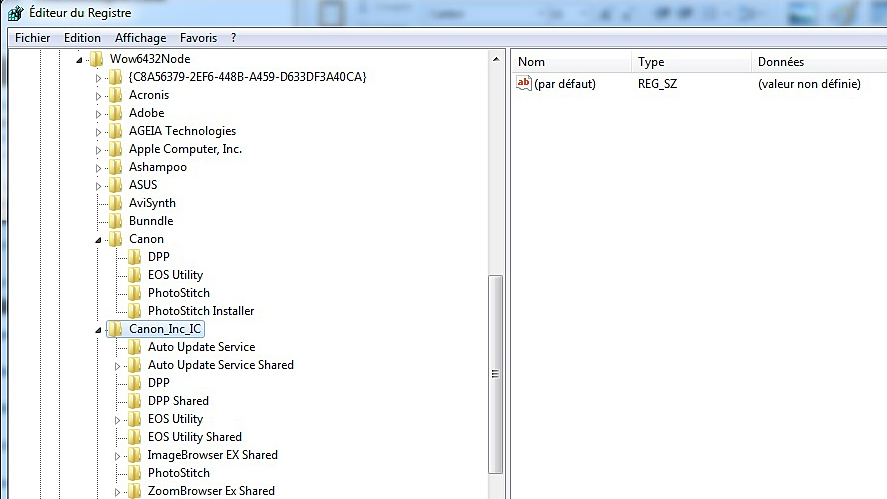Click the Auto Update Service folder icon
The image size is (887, 499).
[135, 347]
